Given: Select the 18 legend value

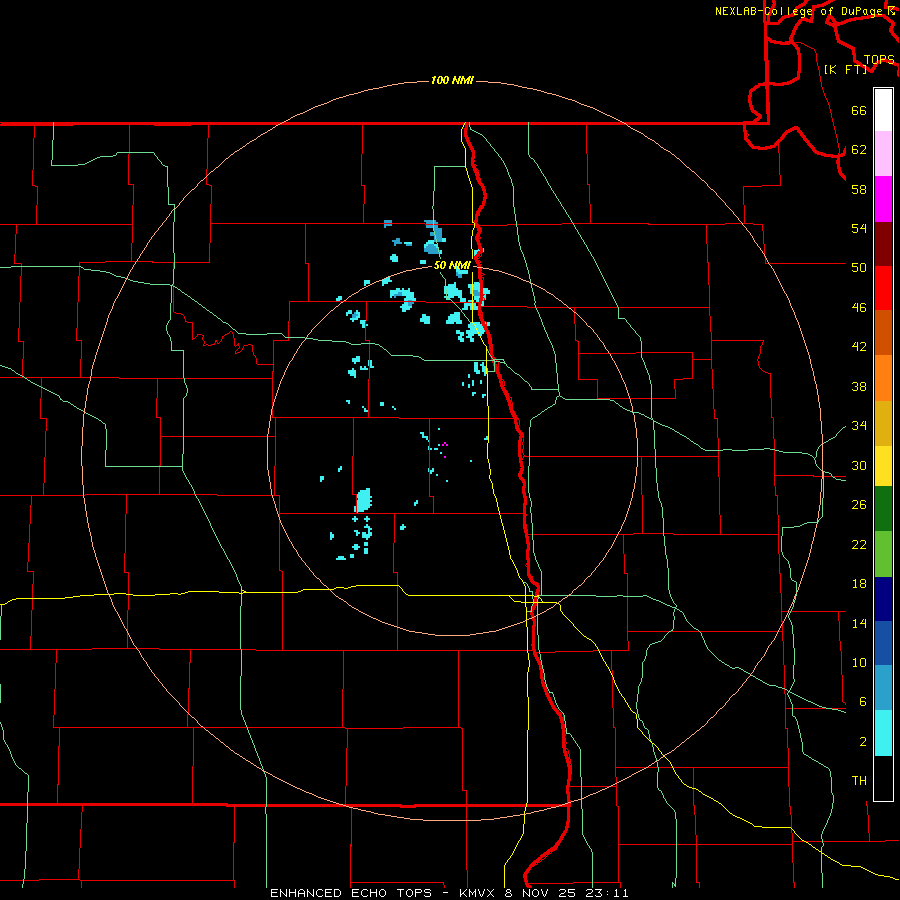Looking at the screenshot, I should pyautogui.click(x=859, y=584).
